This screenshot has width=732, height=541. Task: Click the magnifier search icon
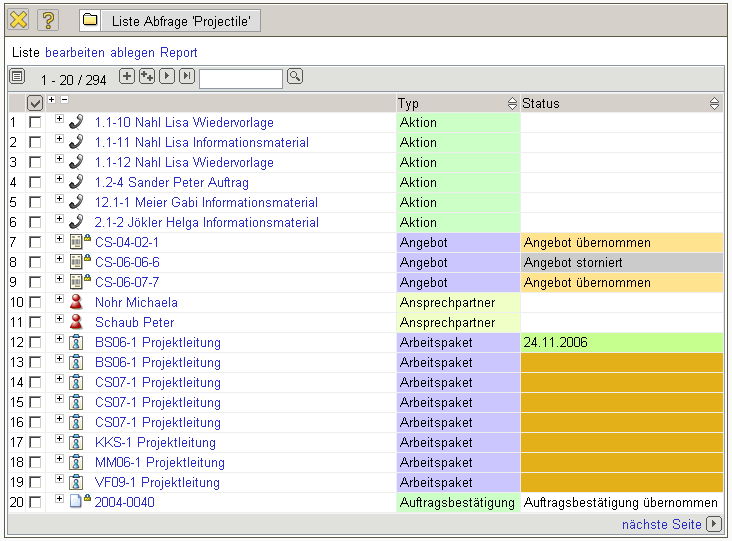click(x=295, y=76)
